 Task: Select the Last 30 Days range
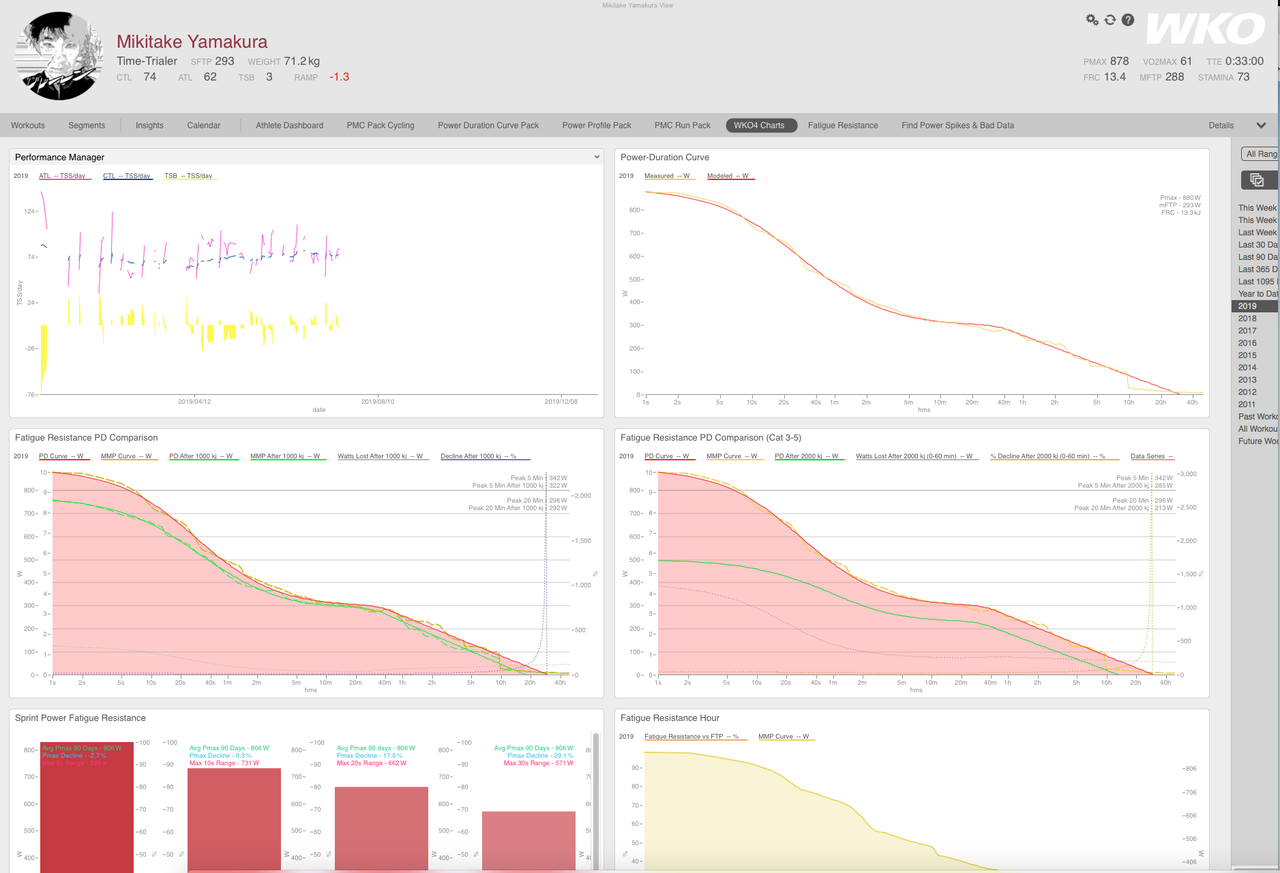[1257, 245]
